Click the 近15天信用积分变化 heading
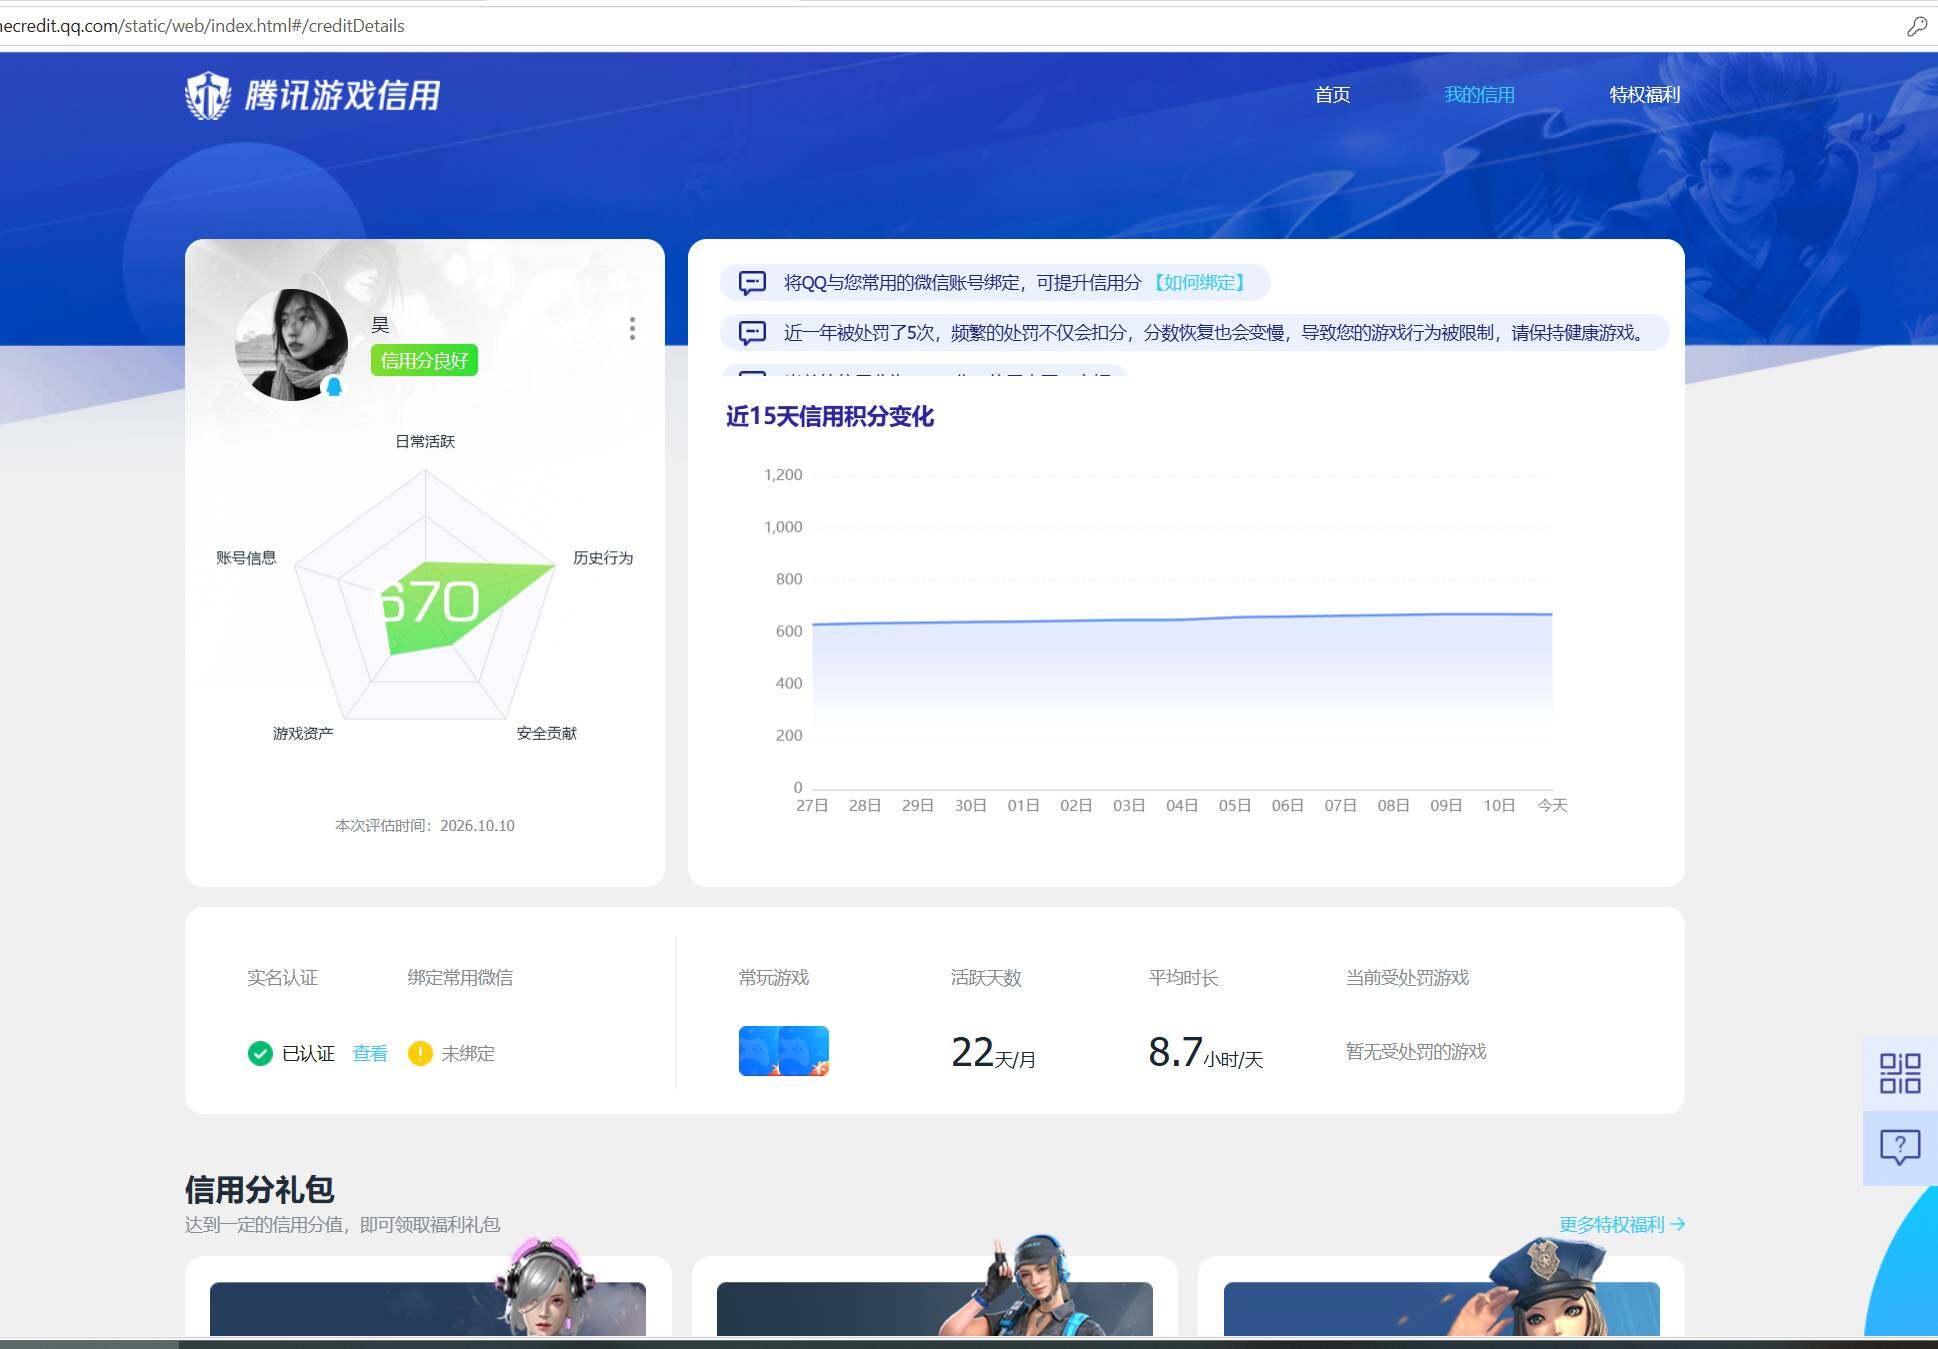This screenshot has height=1349, width=1938. tap(830, 417)
